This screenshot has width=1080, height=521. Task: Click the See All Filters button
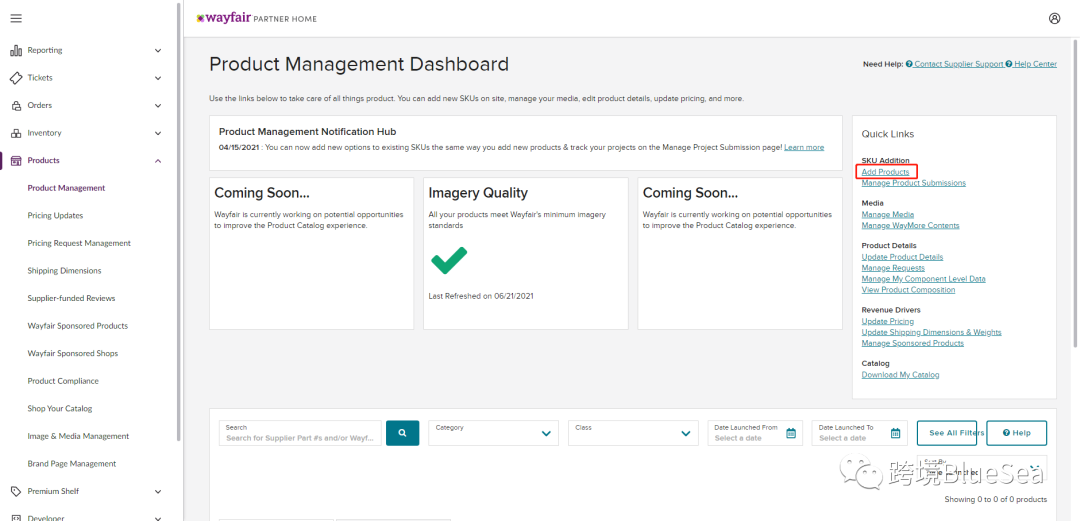[946, 433]
